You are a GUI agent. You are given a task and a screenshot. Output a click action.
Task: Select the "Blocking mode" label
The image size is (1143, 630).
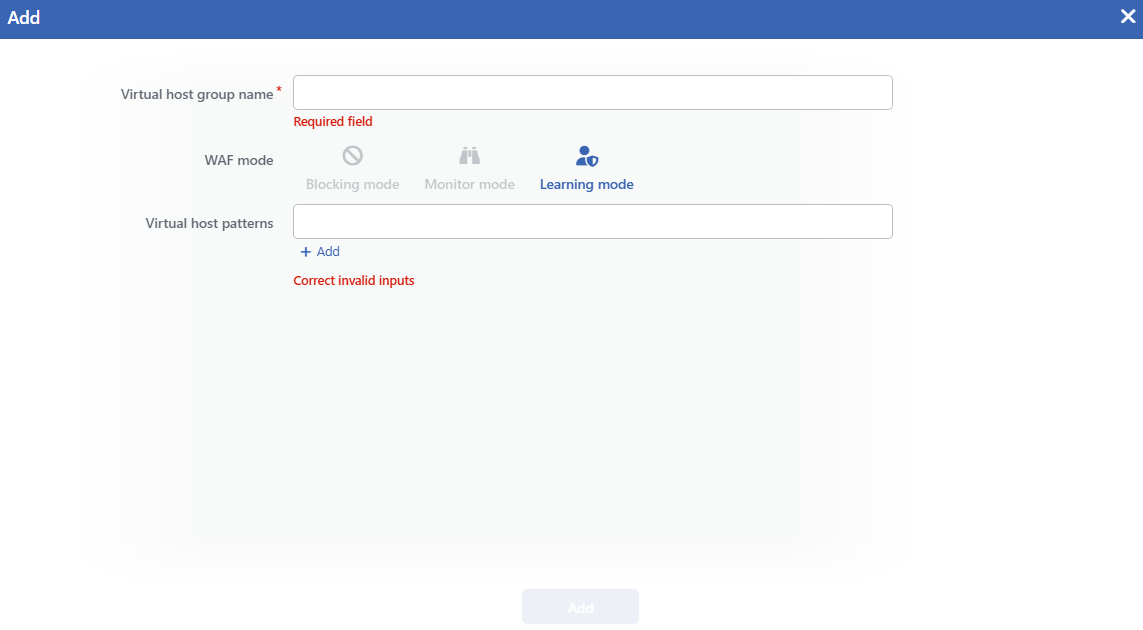point(353,184)
